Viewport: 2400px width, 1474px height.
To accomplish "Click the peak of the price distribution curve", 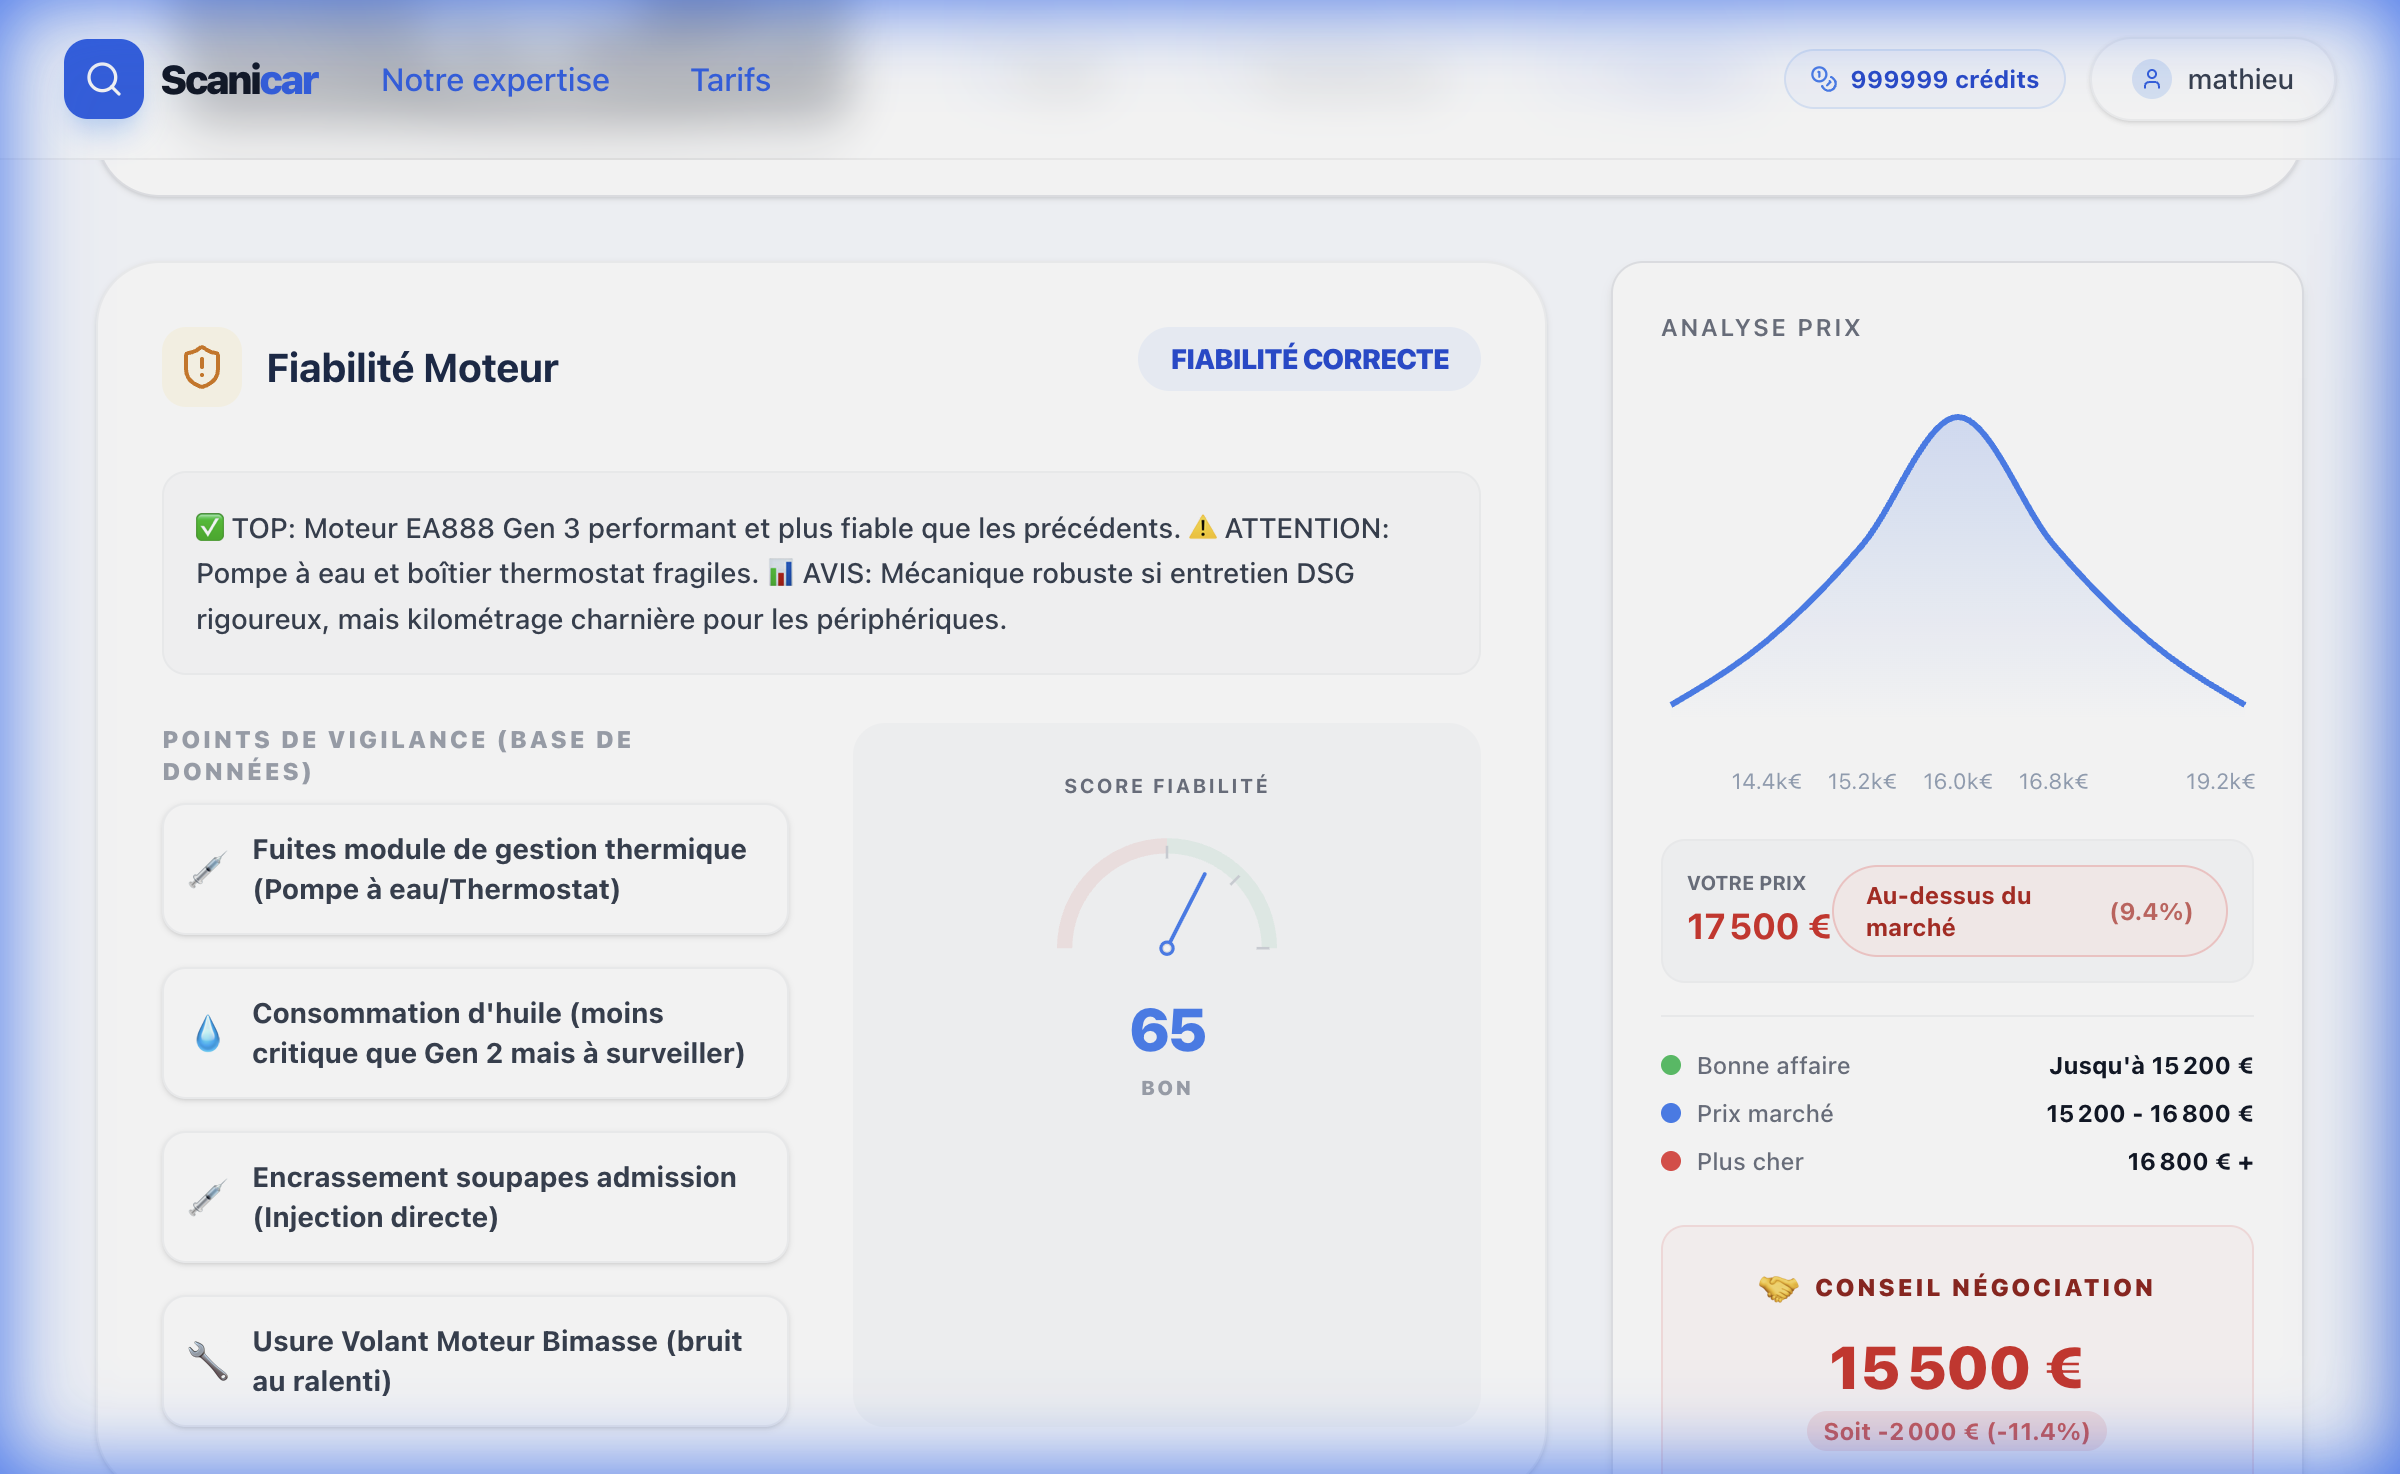I will click(x=1957, y=417).
